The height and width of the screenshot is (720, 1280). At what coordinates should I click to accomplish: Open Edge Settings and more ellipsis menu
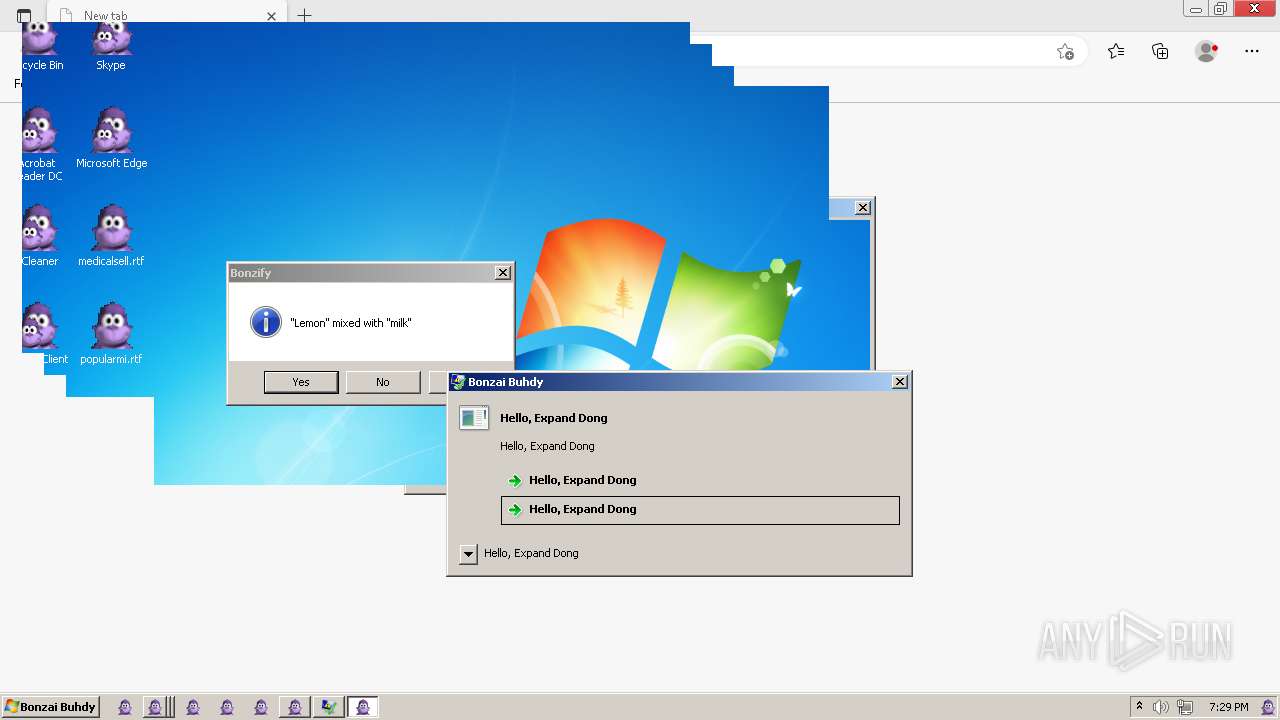(x=1252, y=52)
